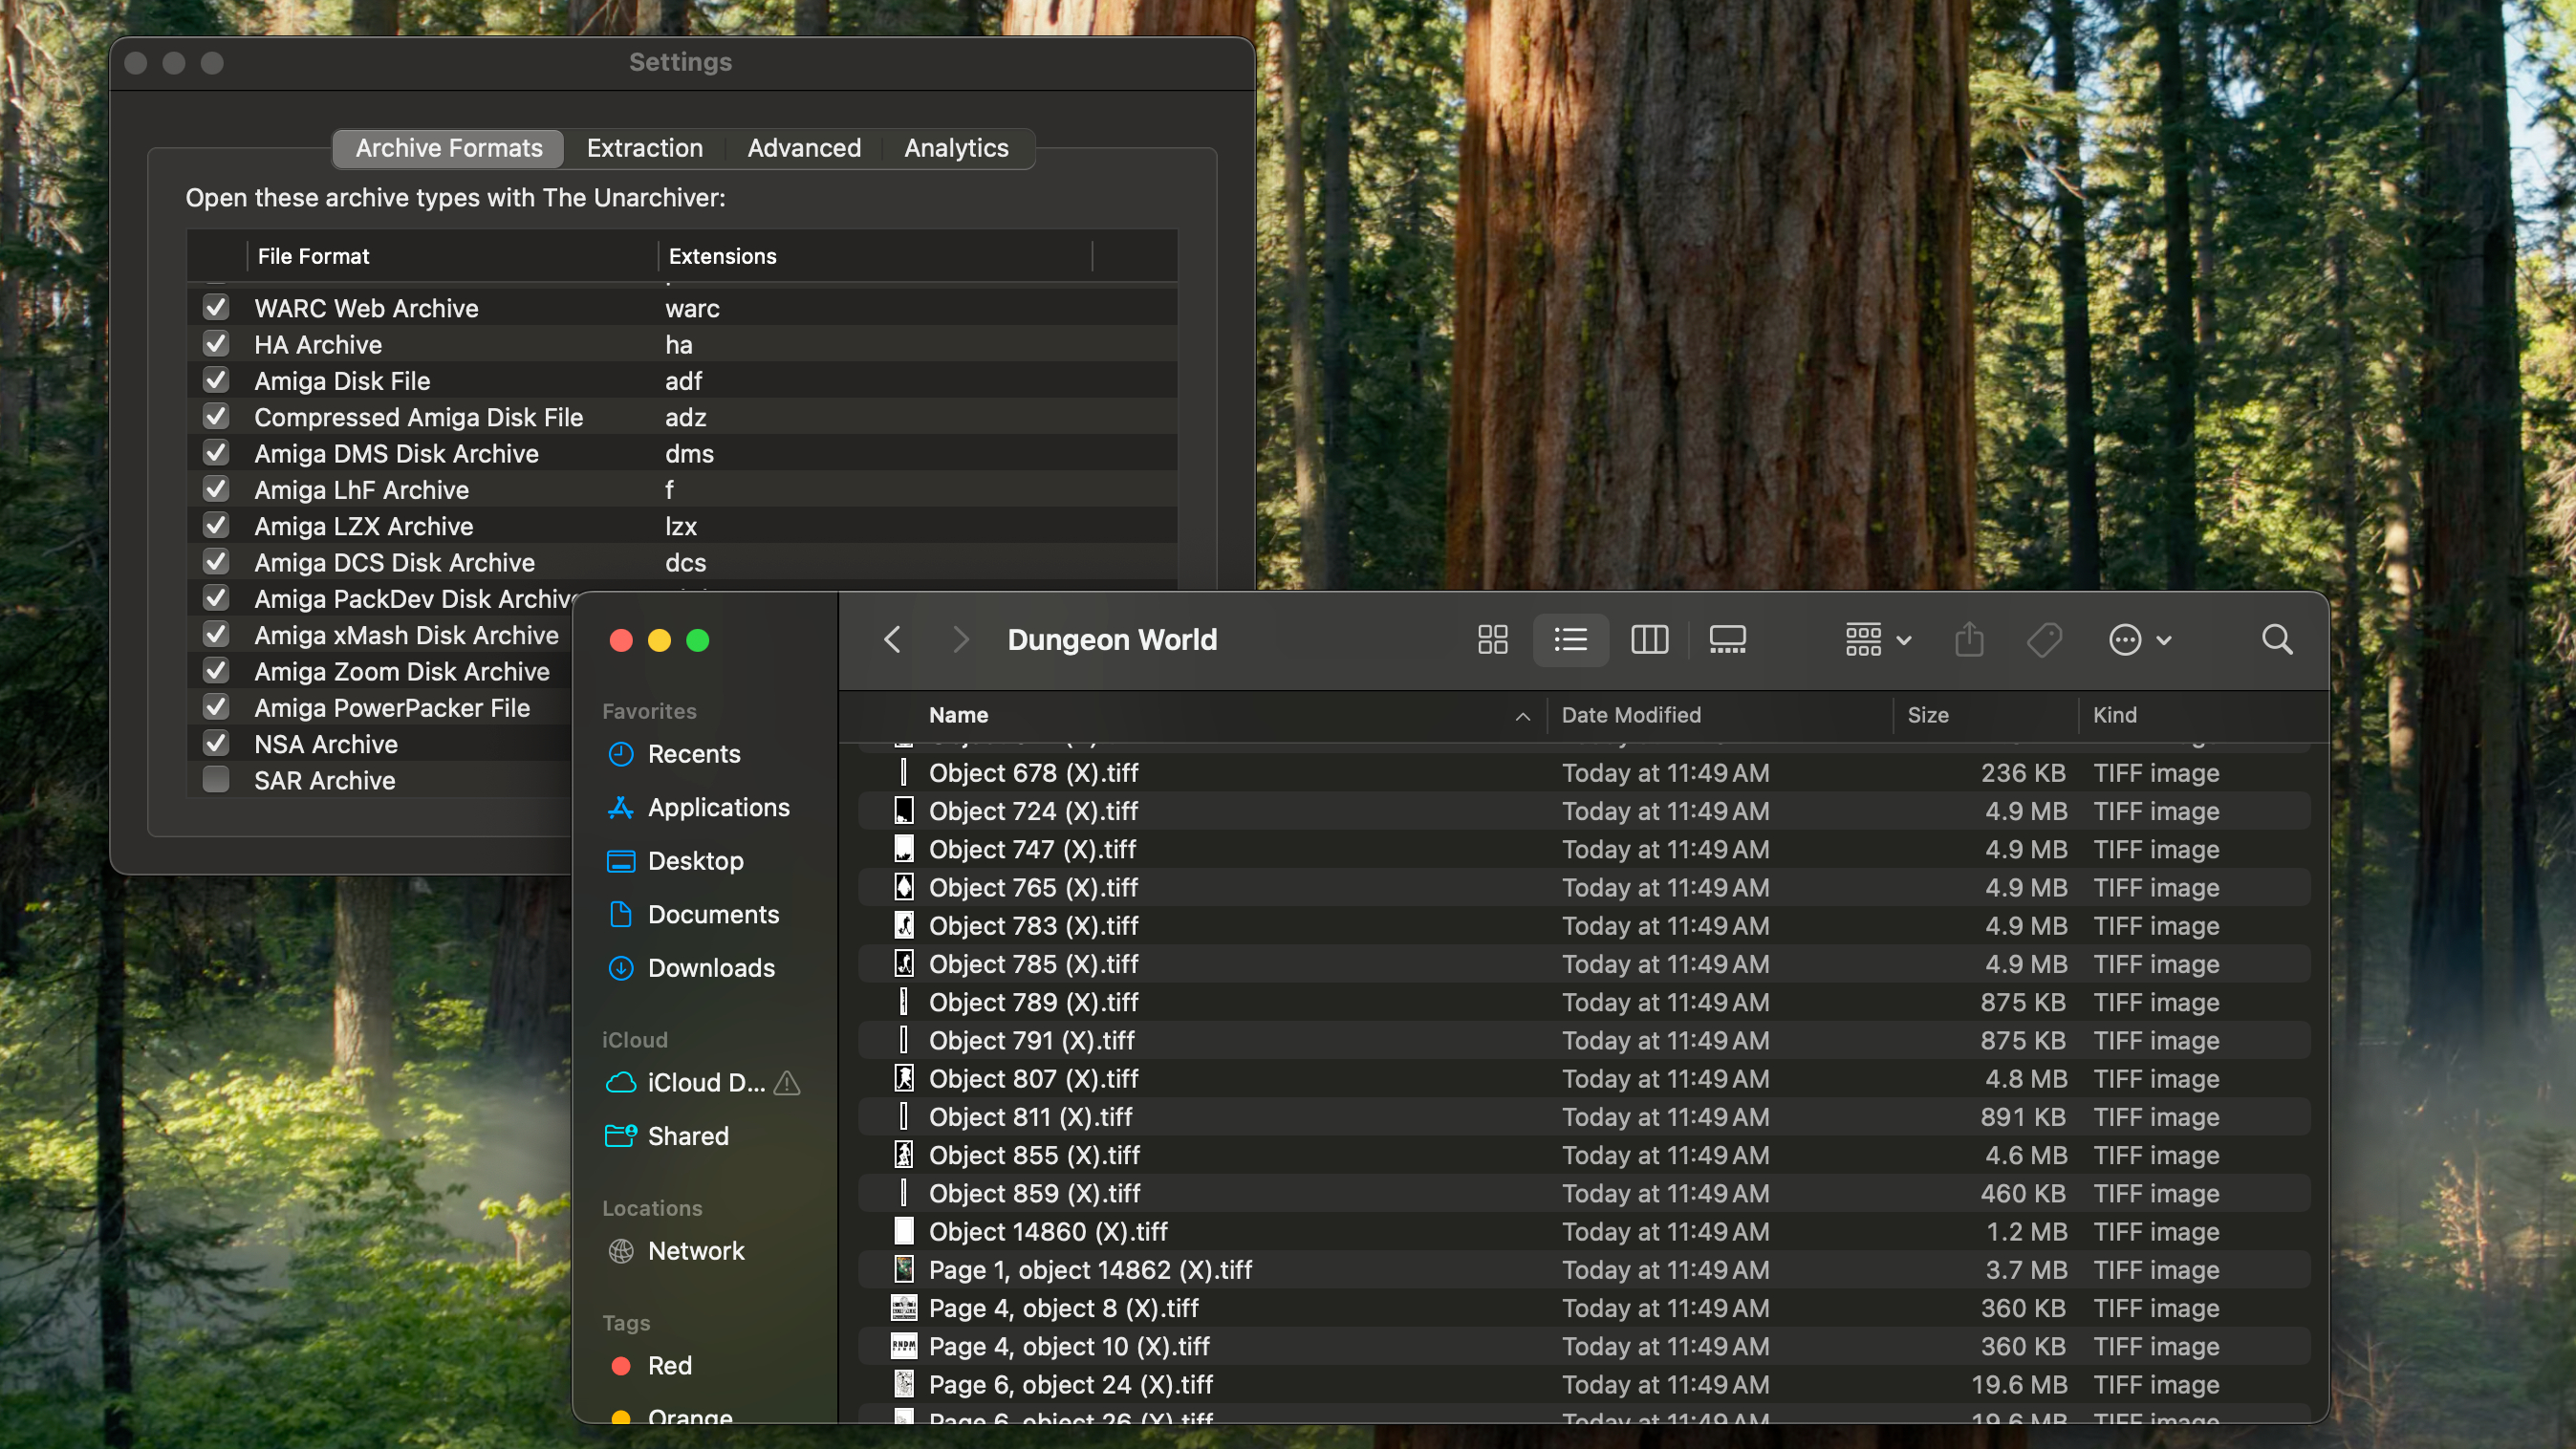Switch to the Extraction tab
This screenshot has width=2576, height=1449.
(645, 148)
